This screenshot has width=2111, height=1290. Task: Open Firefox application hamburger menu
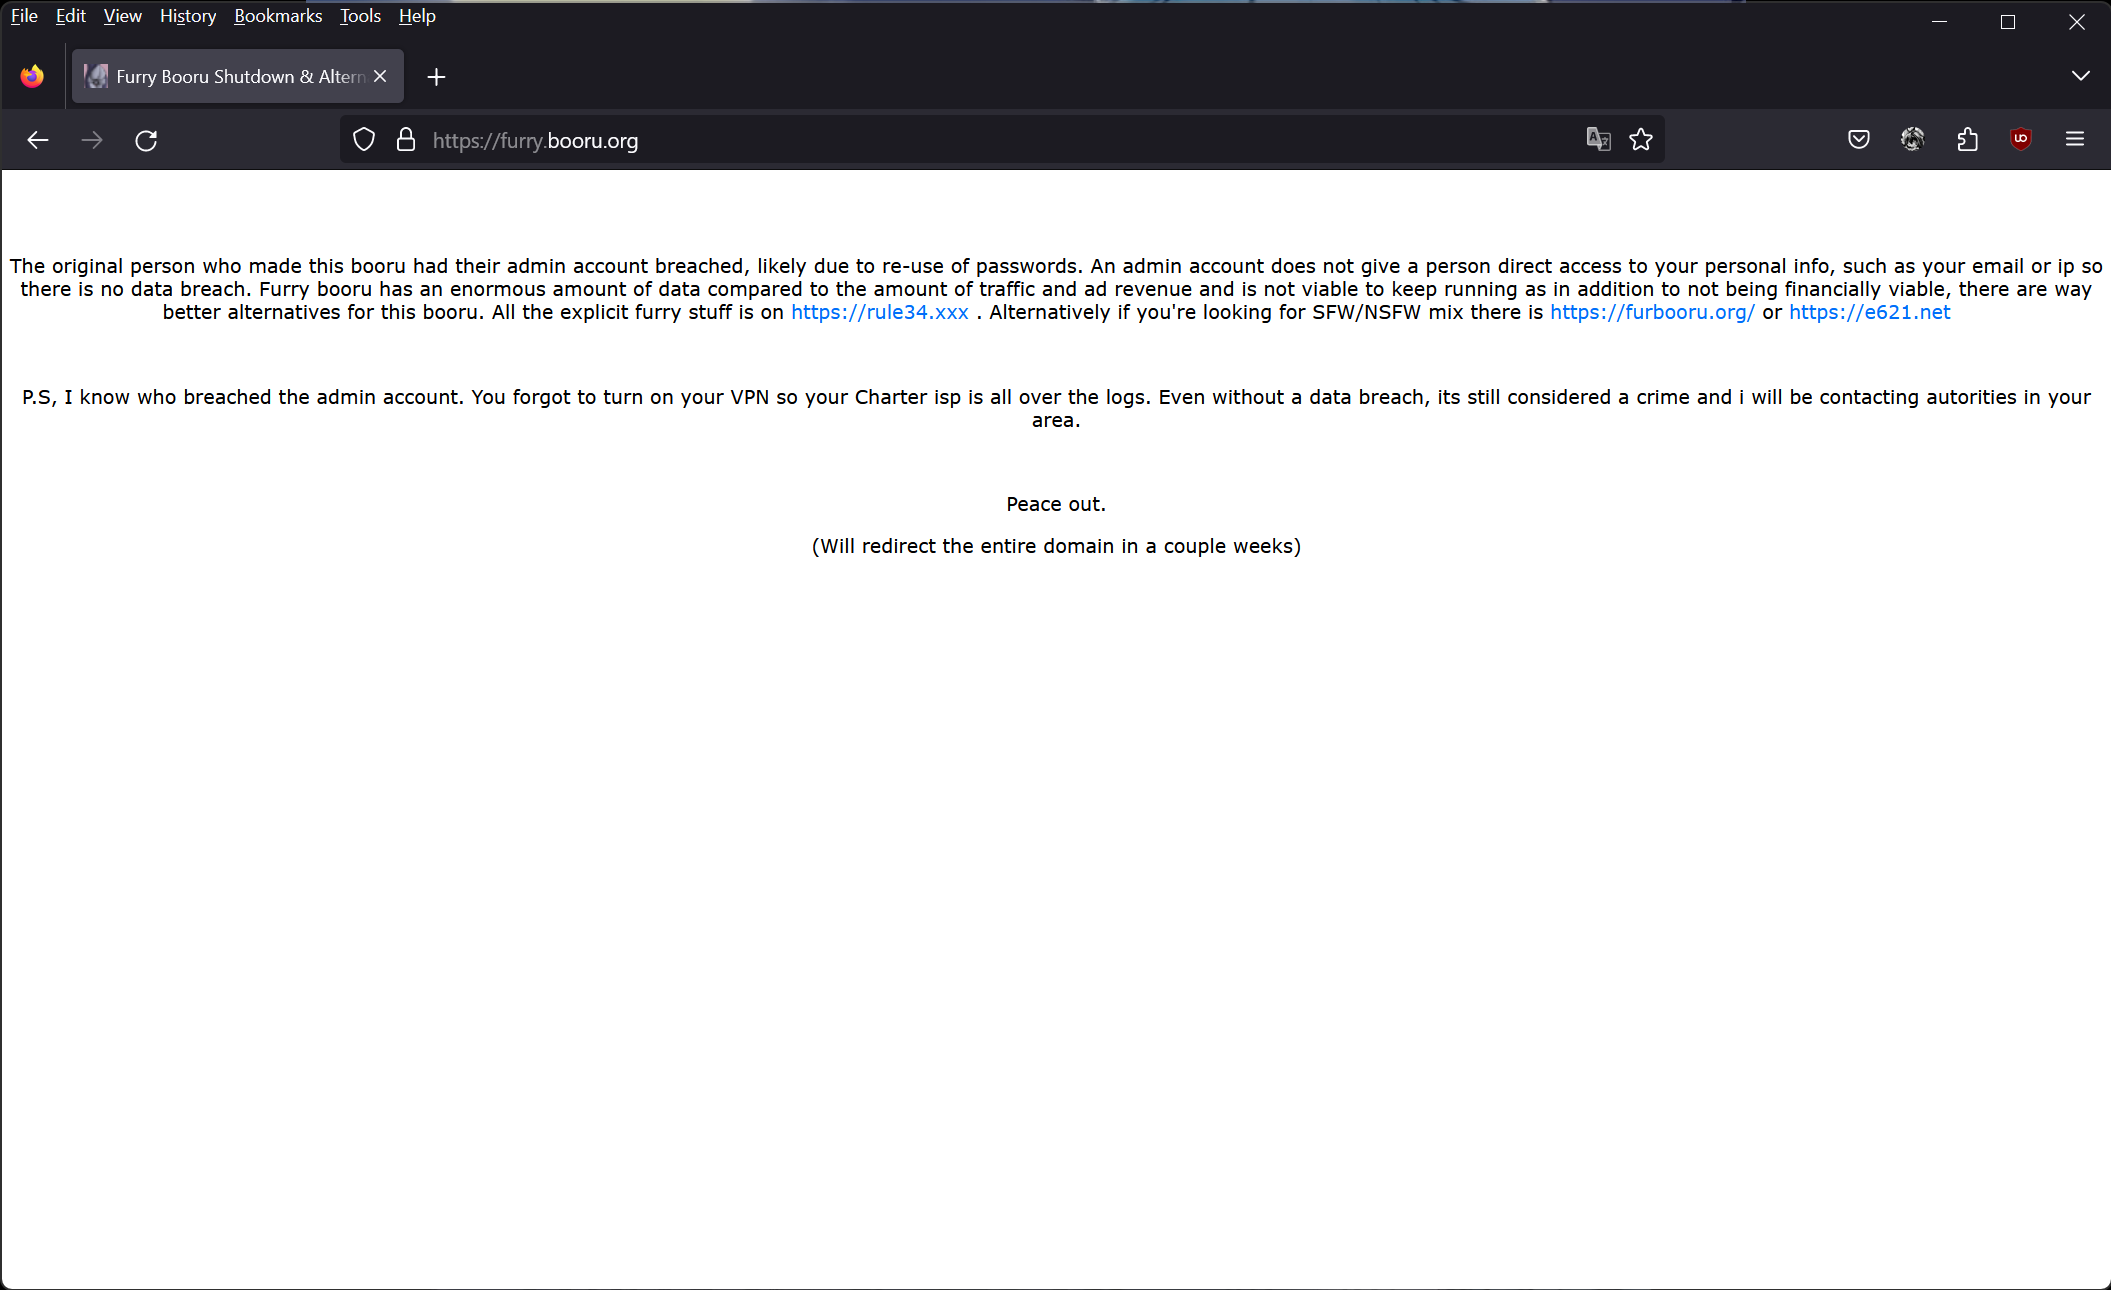pyautogui.click(x=2075, y=140)
